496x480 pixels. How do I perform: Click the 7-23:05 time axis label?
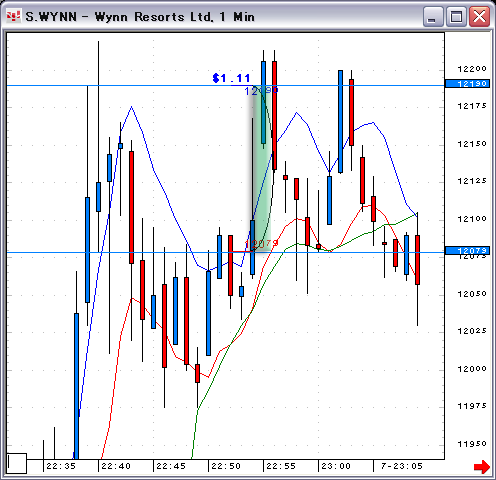(402, 466)
